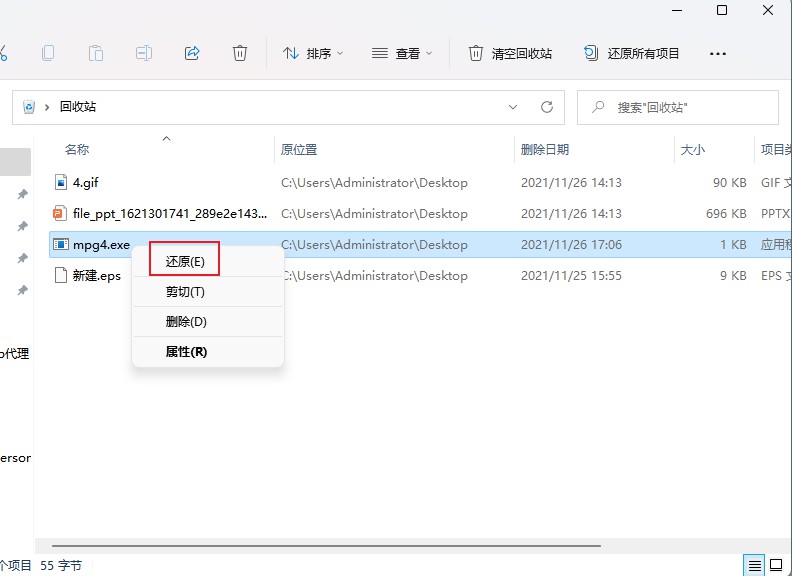Click the first pin icon in the sidebar

pos(22,194)
